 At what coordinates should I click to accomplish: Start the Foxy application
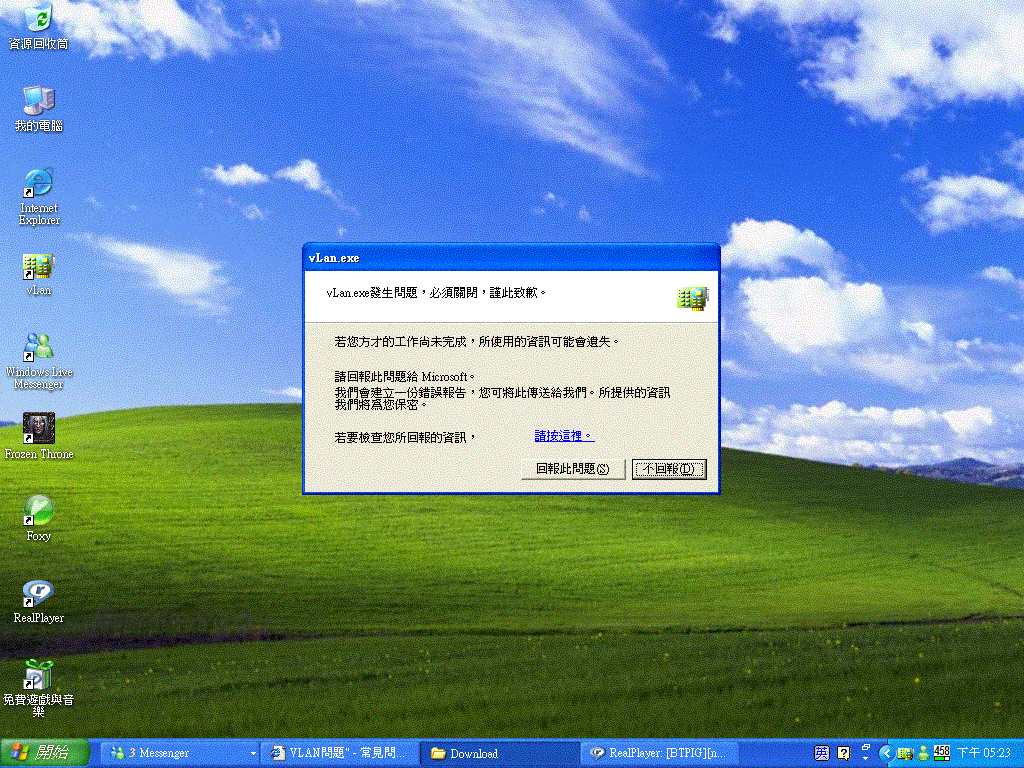38,510
